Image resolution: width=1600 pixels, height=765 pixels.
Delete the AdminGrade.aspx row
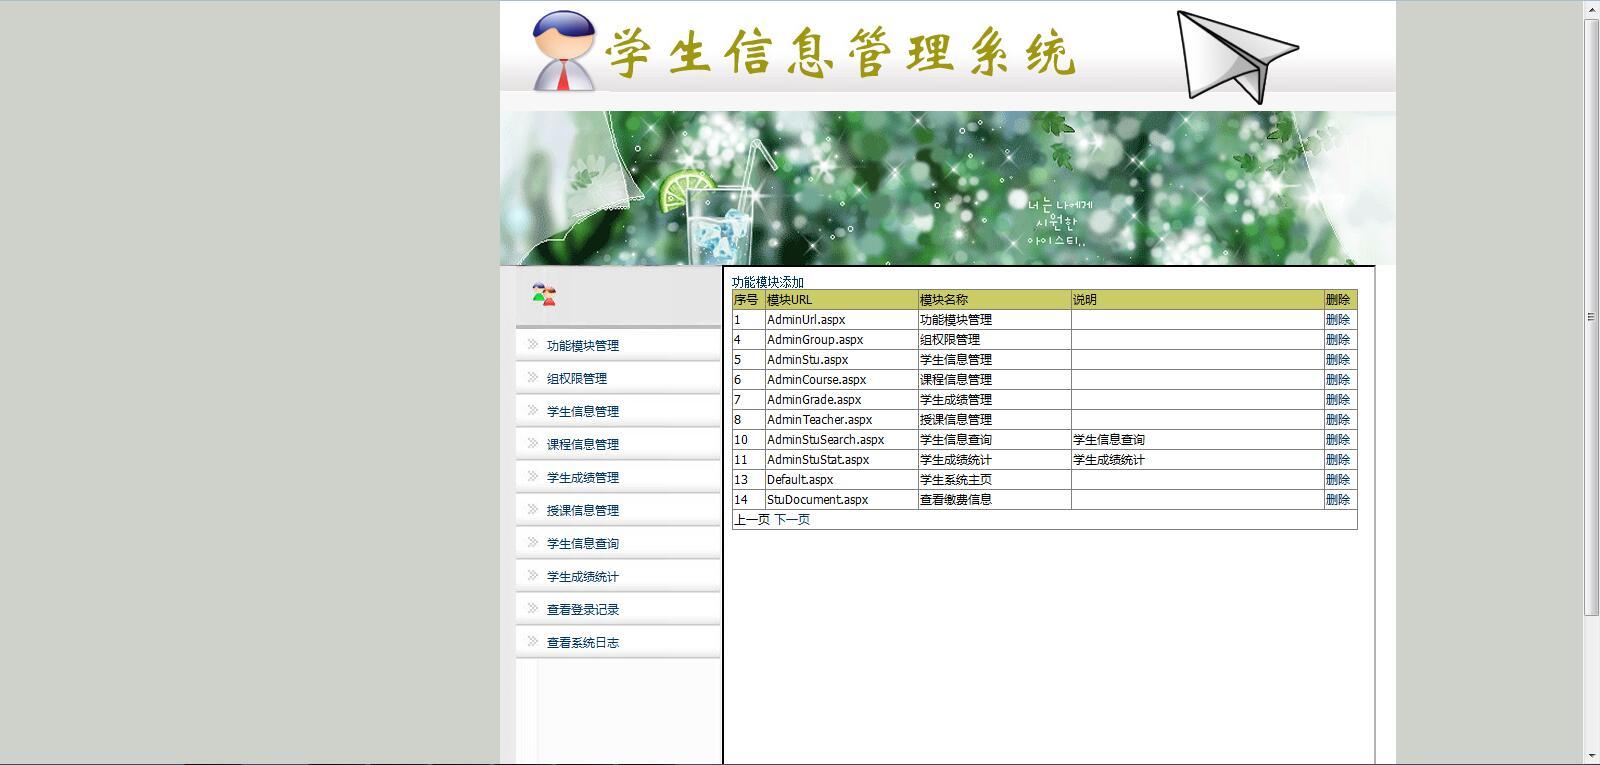(1338, 400)
